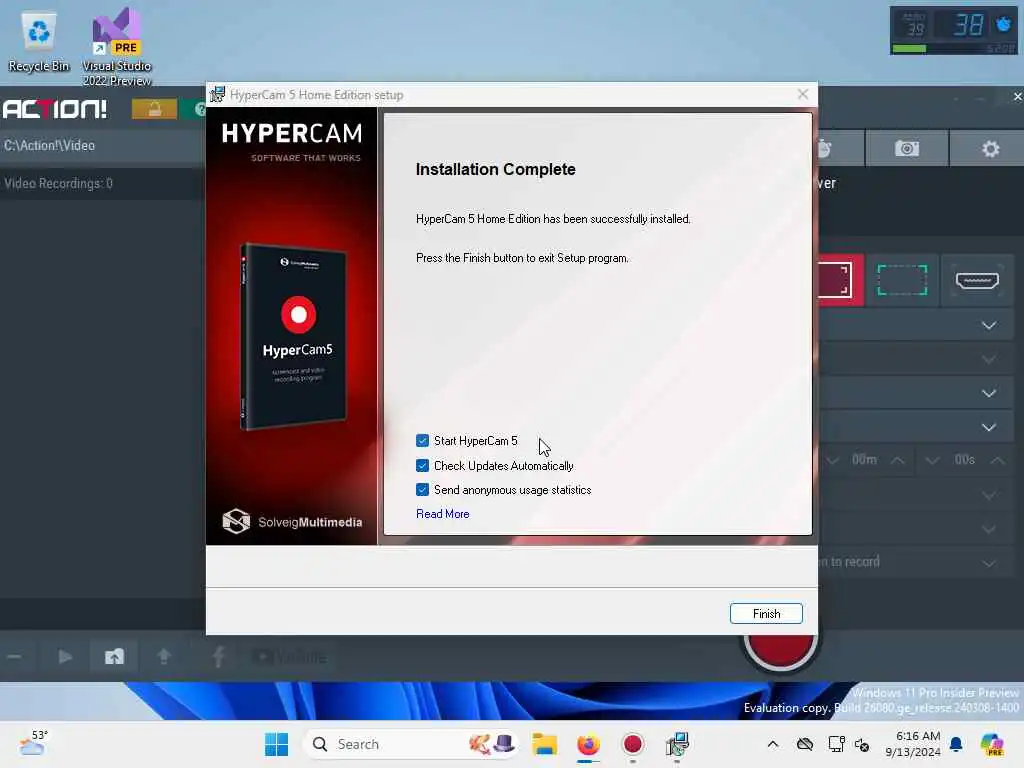
Task: Open the Copilot Preview taskbar icon
Action: coord(992,744)
